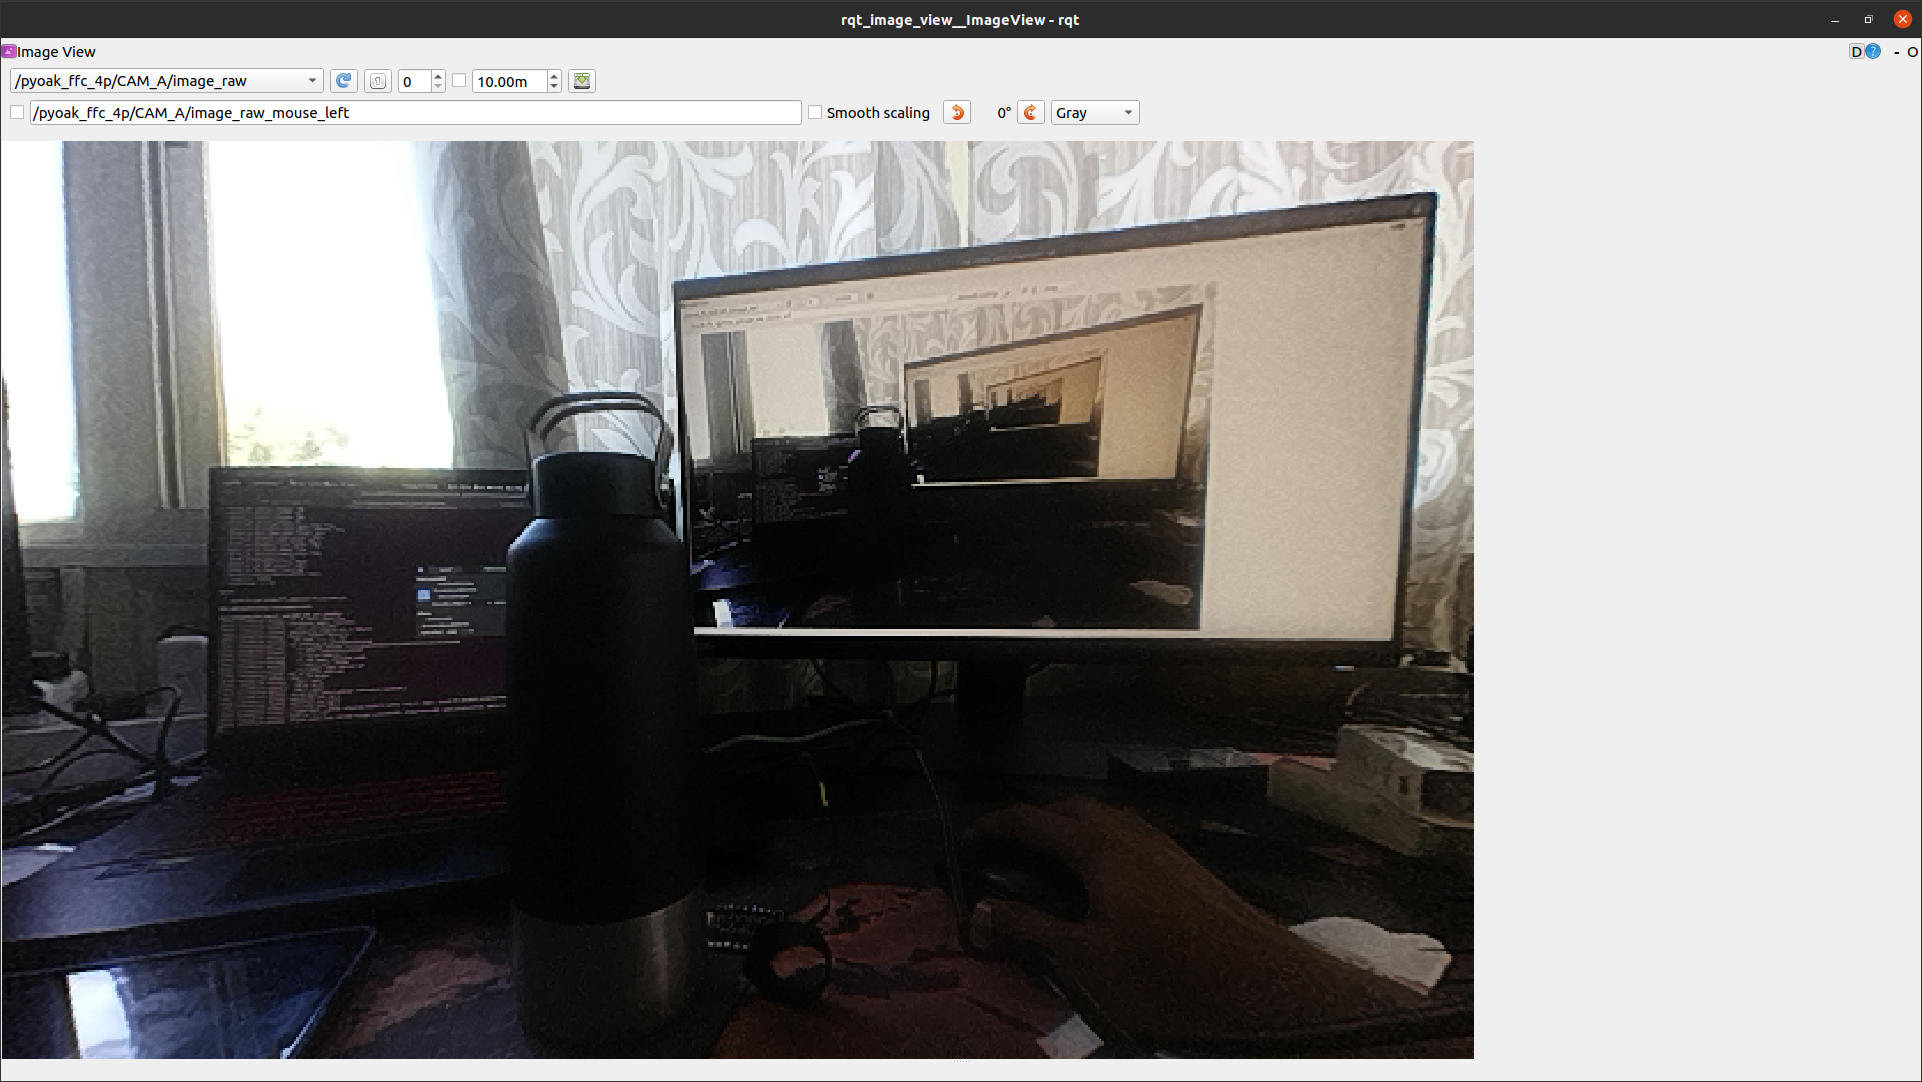This screenshot has width=1922, height=1082.
Task: Open the Image View plugin help
Action: pos(1871,51)
